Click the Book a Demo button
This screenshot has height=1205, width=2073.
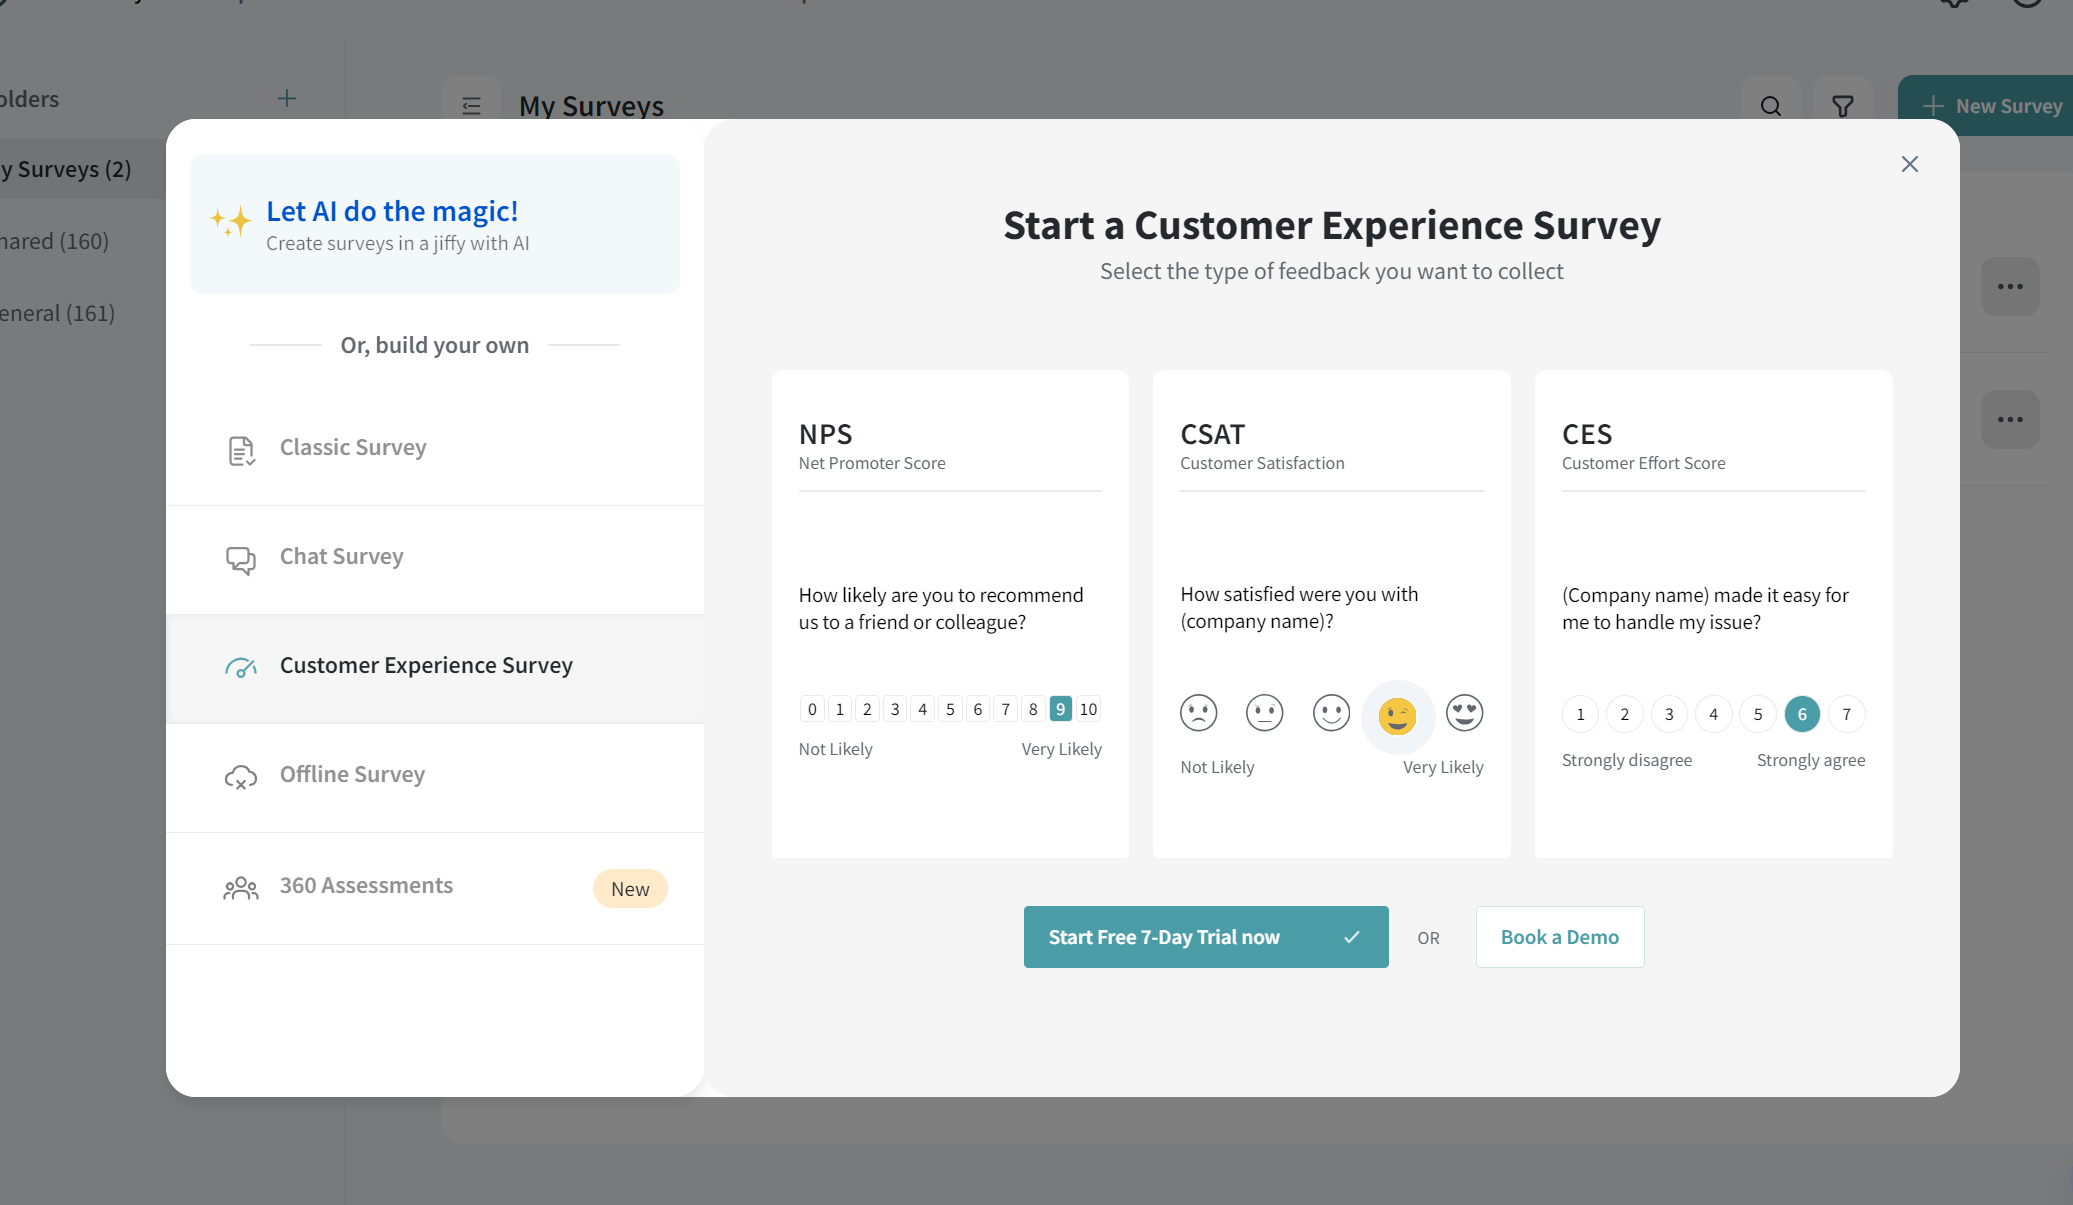[1558, 937]
